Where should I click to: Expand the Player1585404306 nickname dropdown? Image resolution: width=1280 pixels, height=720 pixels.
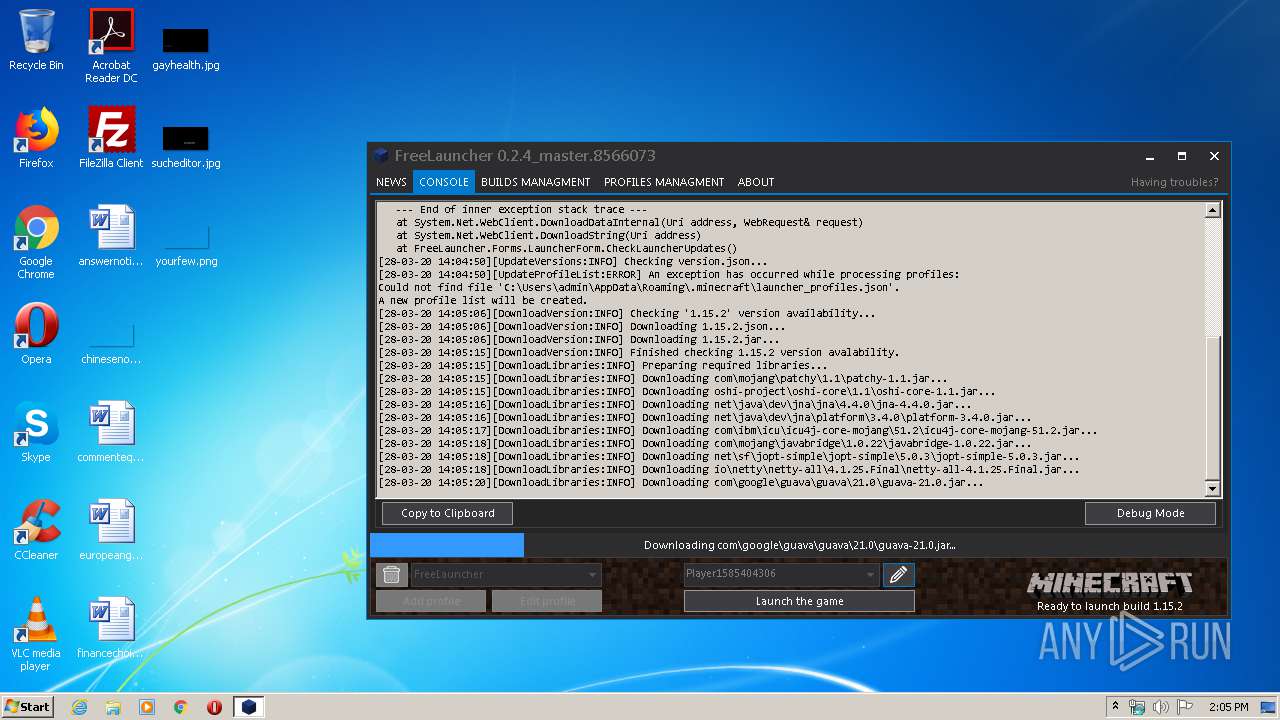click(870, 574)
